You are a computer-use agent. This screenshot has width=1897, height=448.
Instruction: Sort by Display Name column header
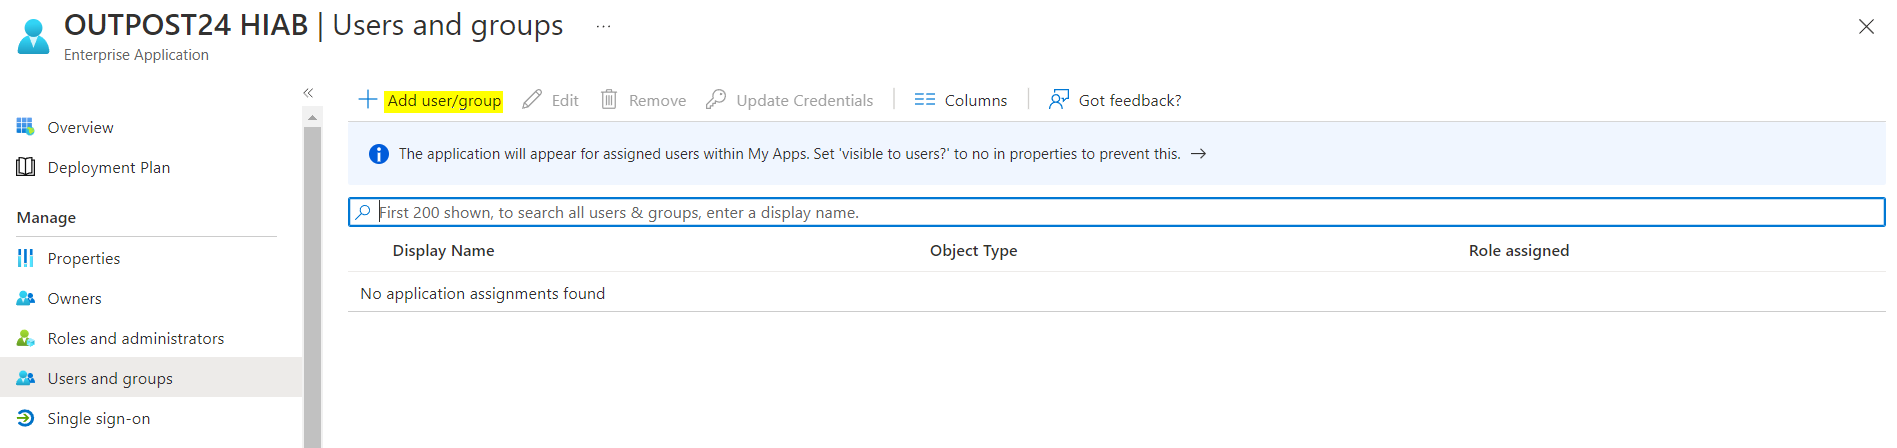[x=443, y=250]
